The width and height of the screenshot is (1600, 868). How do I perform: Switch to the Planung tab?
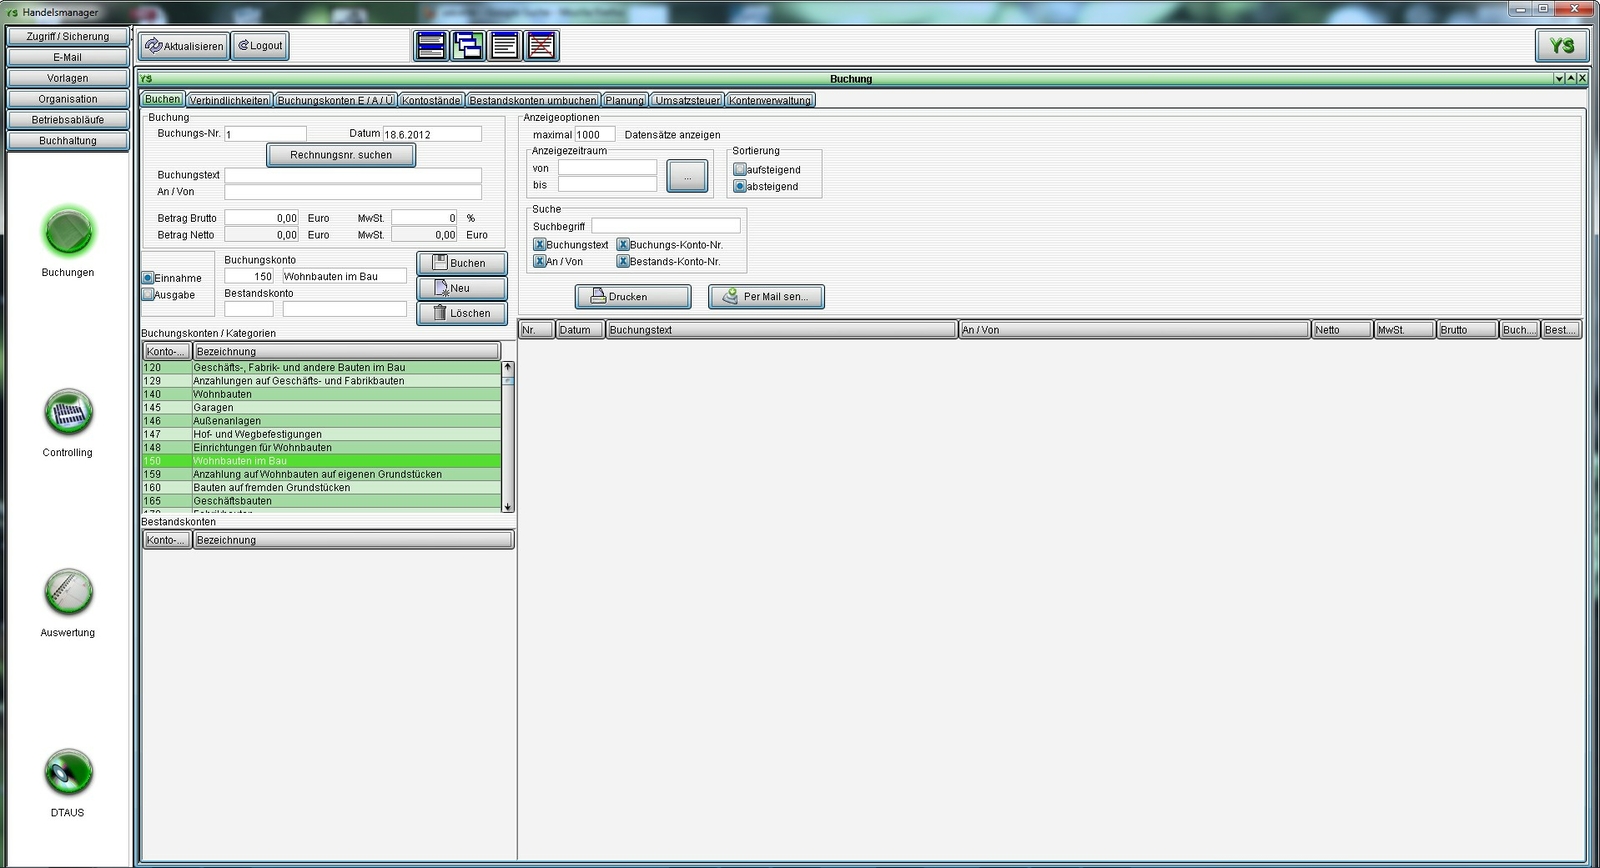[624, 100]
